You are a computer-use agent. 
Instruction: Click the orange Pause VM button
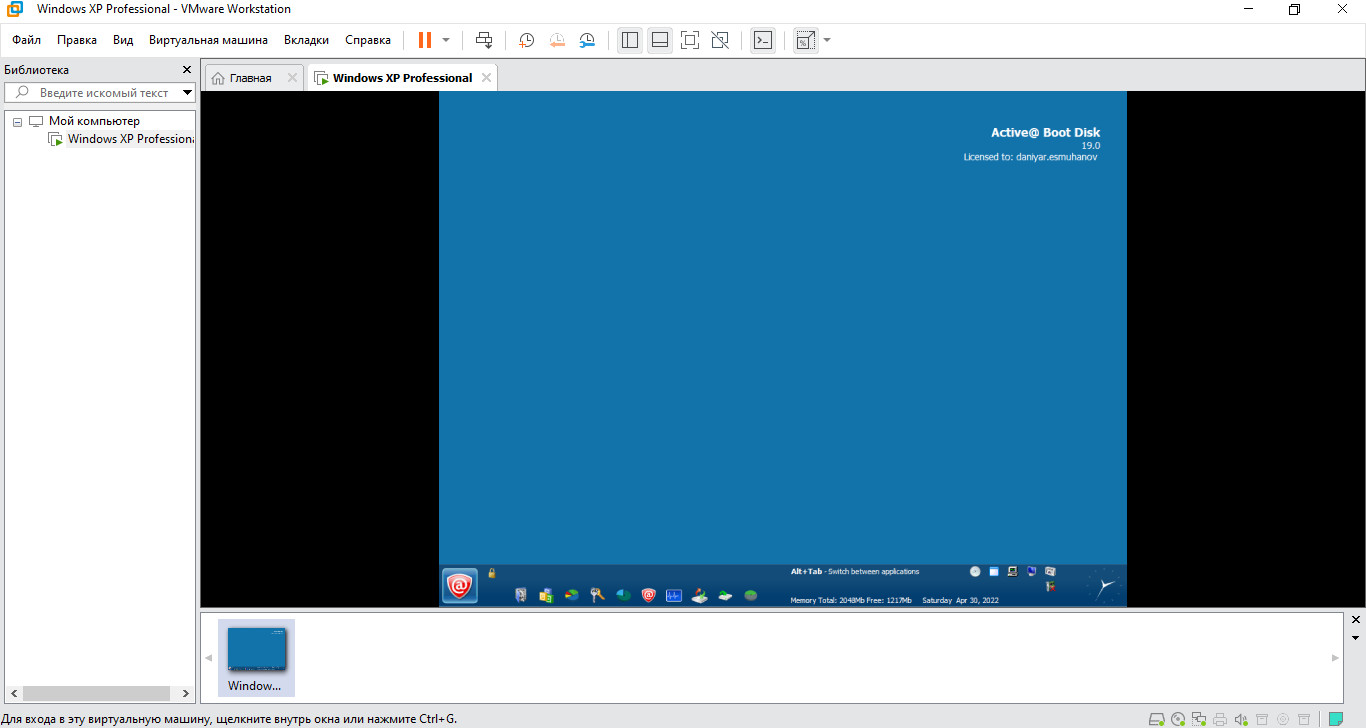(x=425, y=40)
